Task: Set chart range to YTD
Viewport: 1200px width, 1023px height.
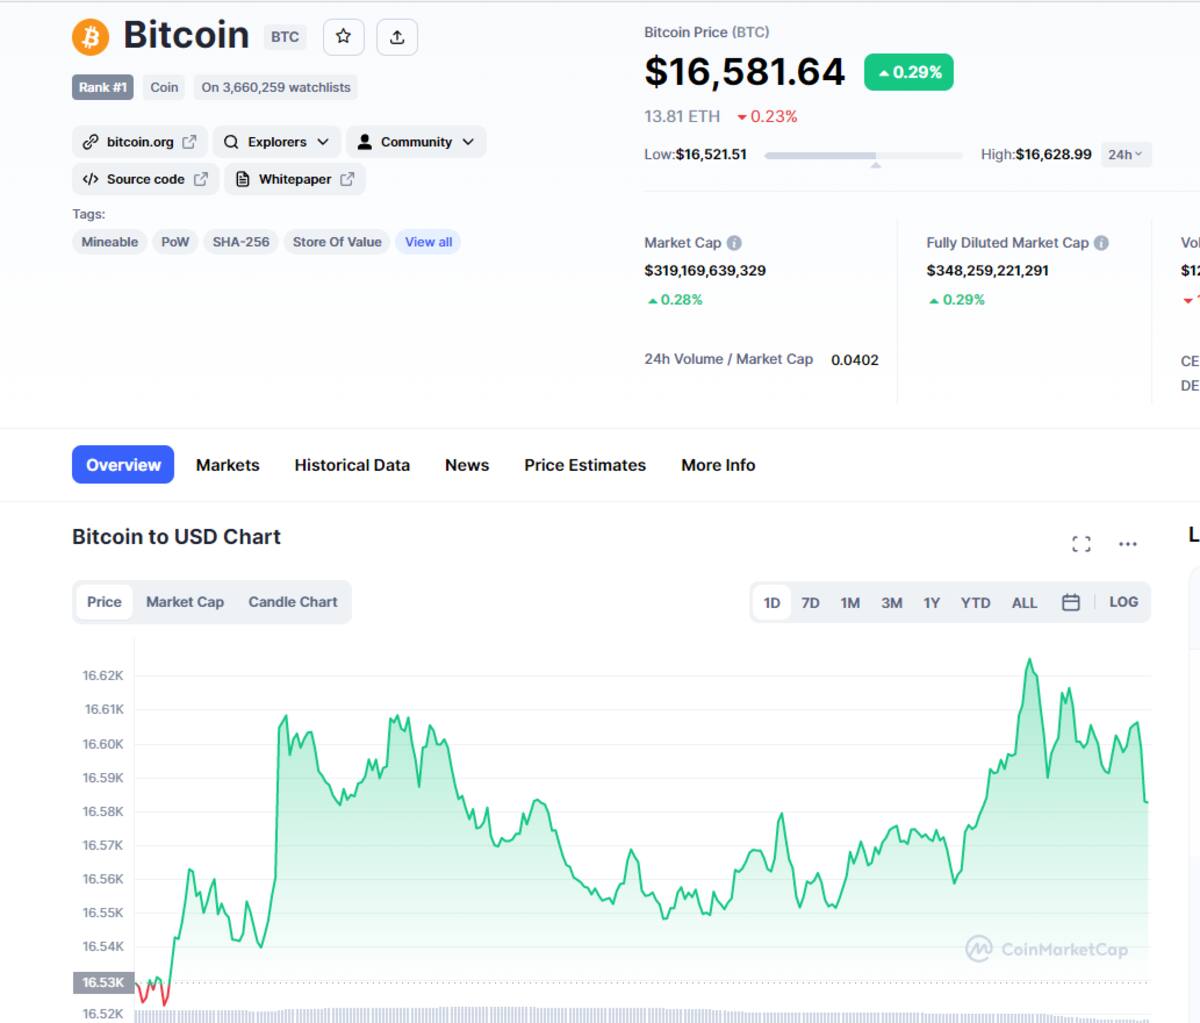Action: pos(975,603)
